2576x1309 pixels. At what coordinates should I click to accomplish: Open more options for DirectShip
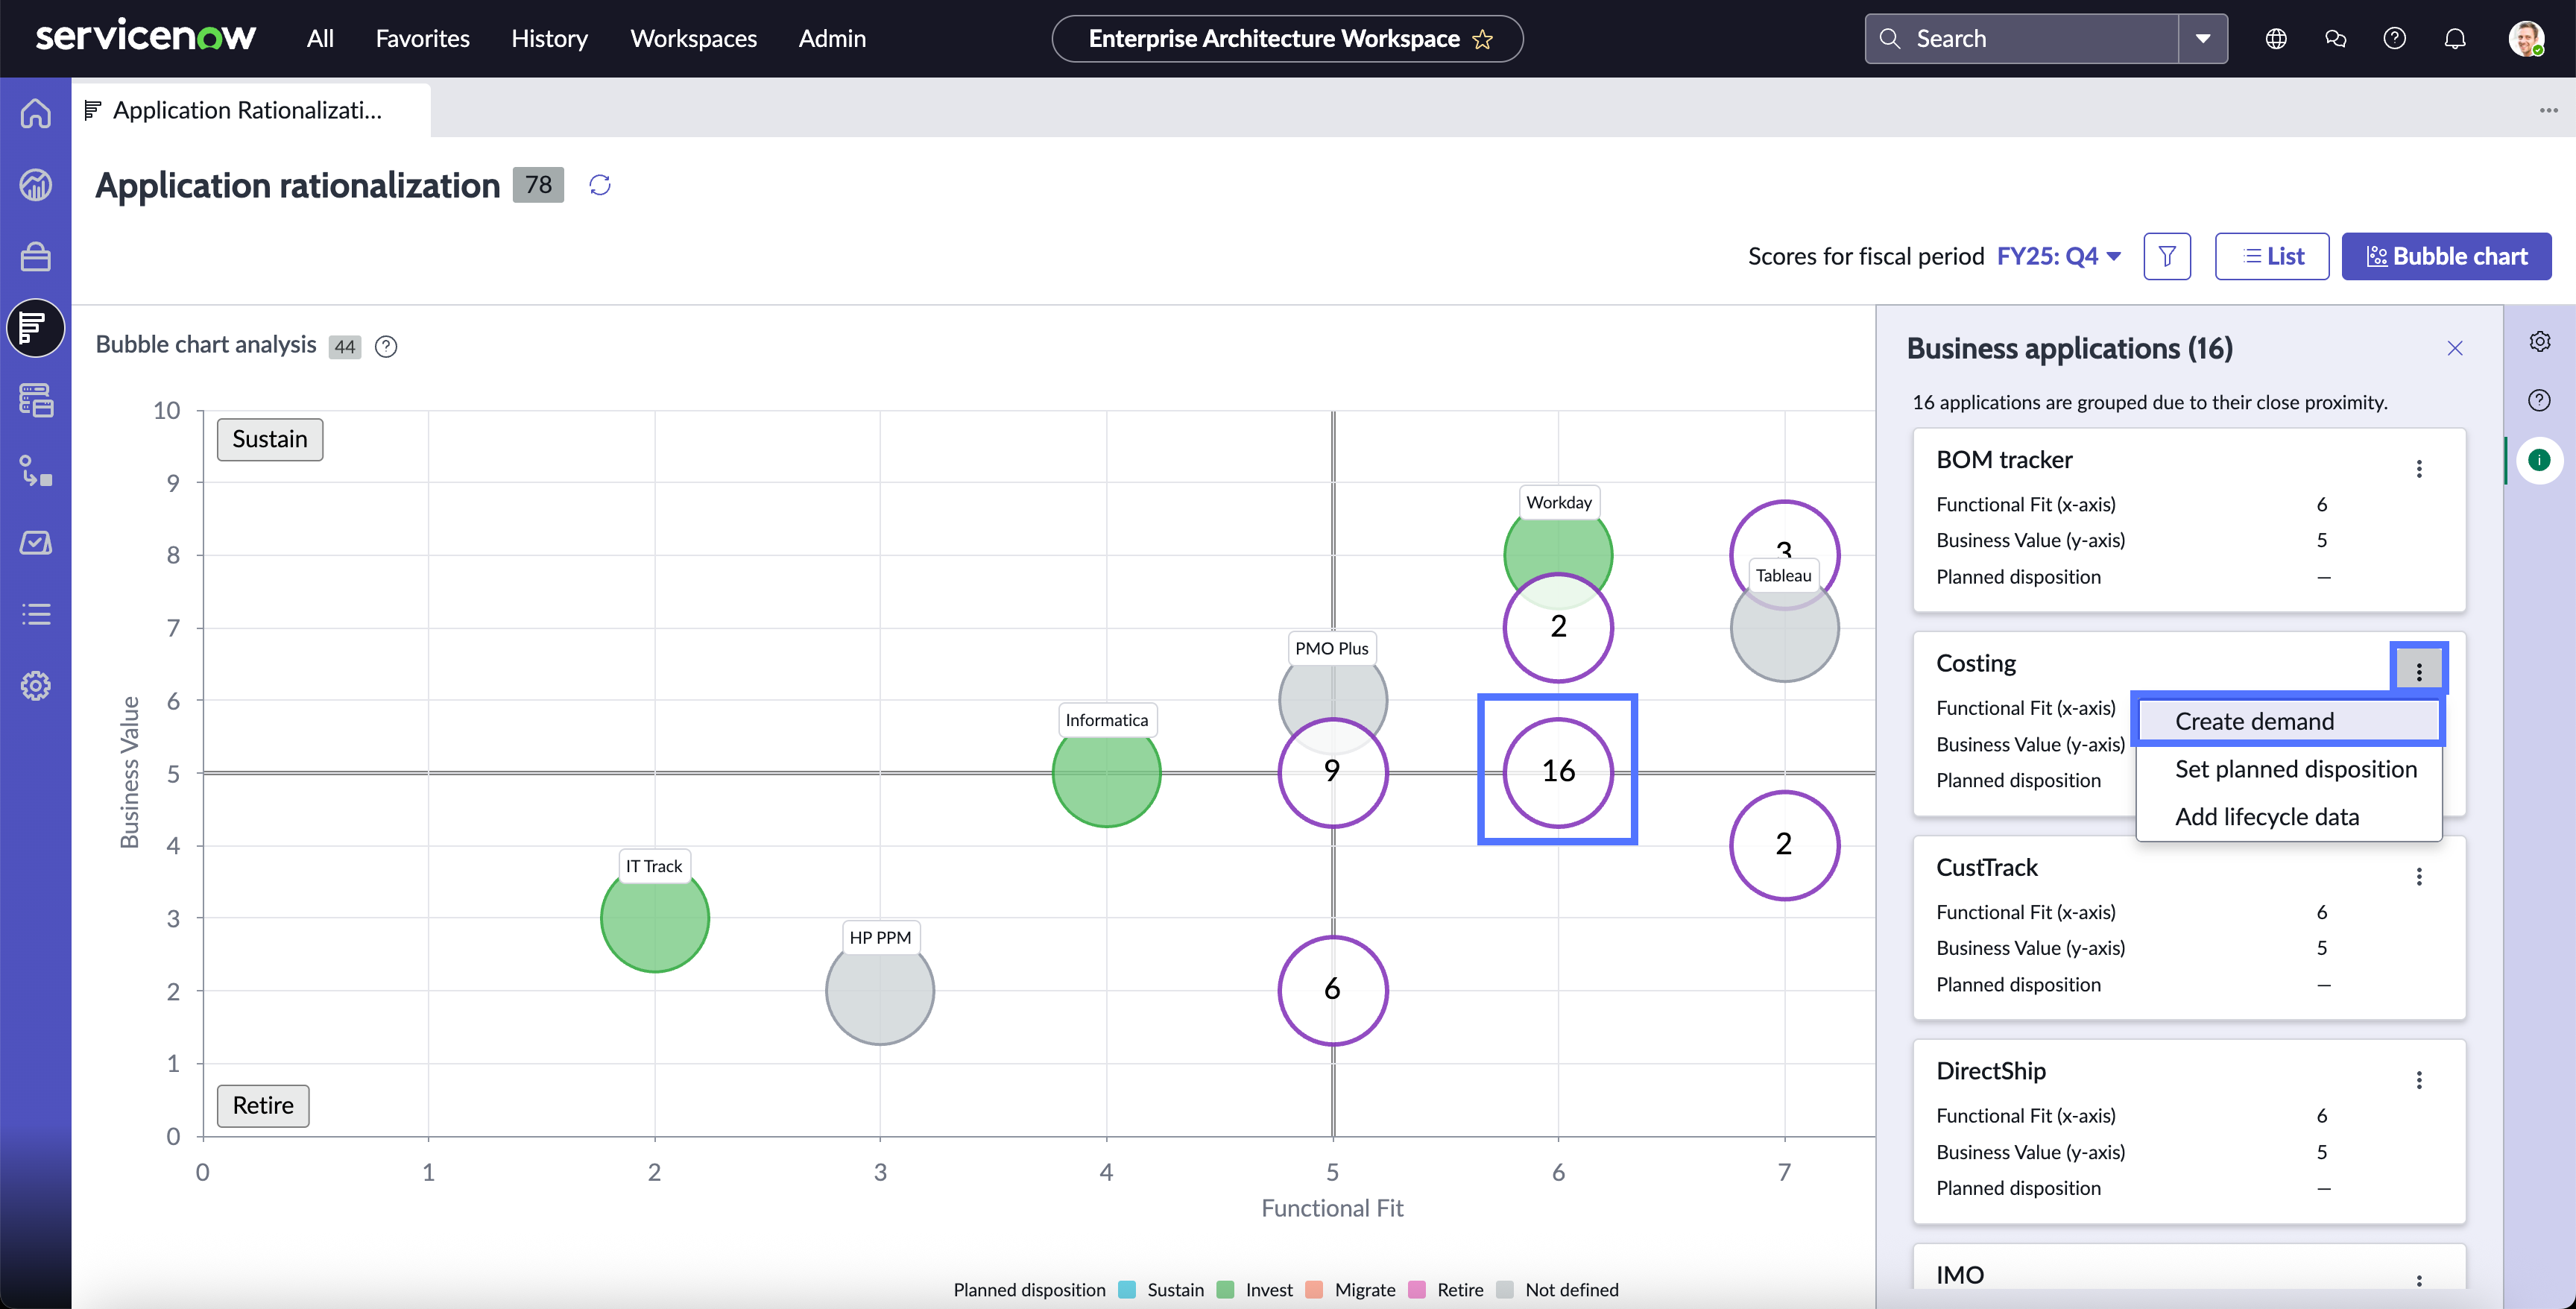[2419, 1080]
